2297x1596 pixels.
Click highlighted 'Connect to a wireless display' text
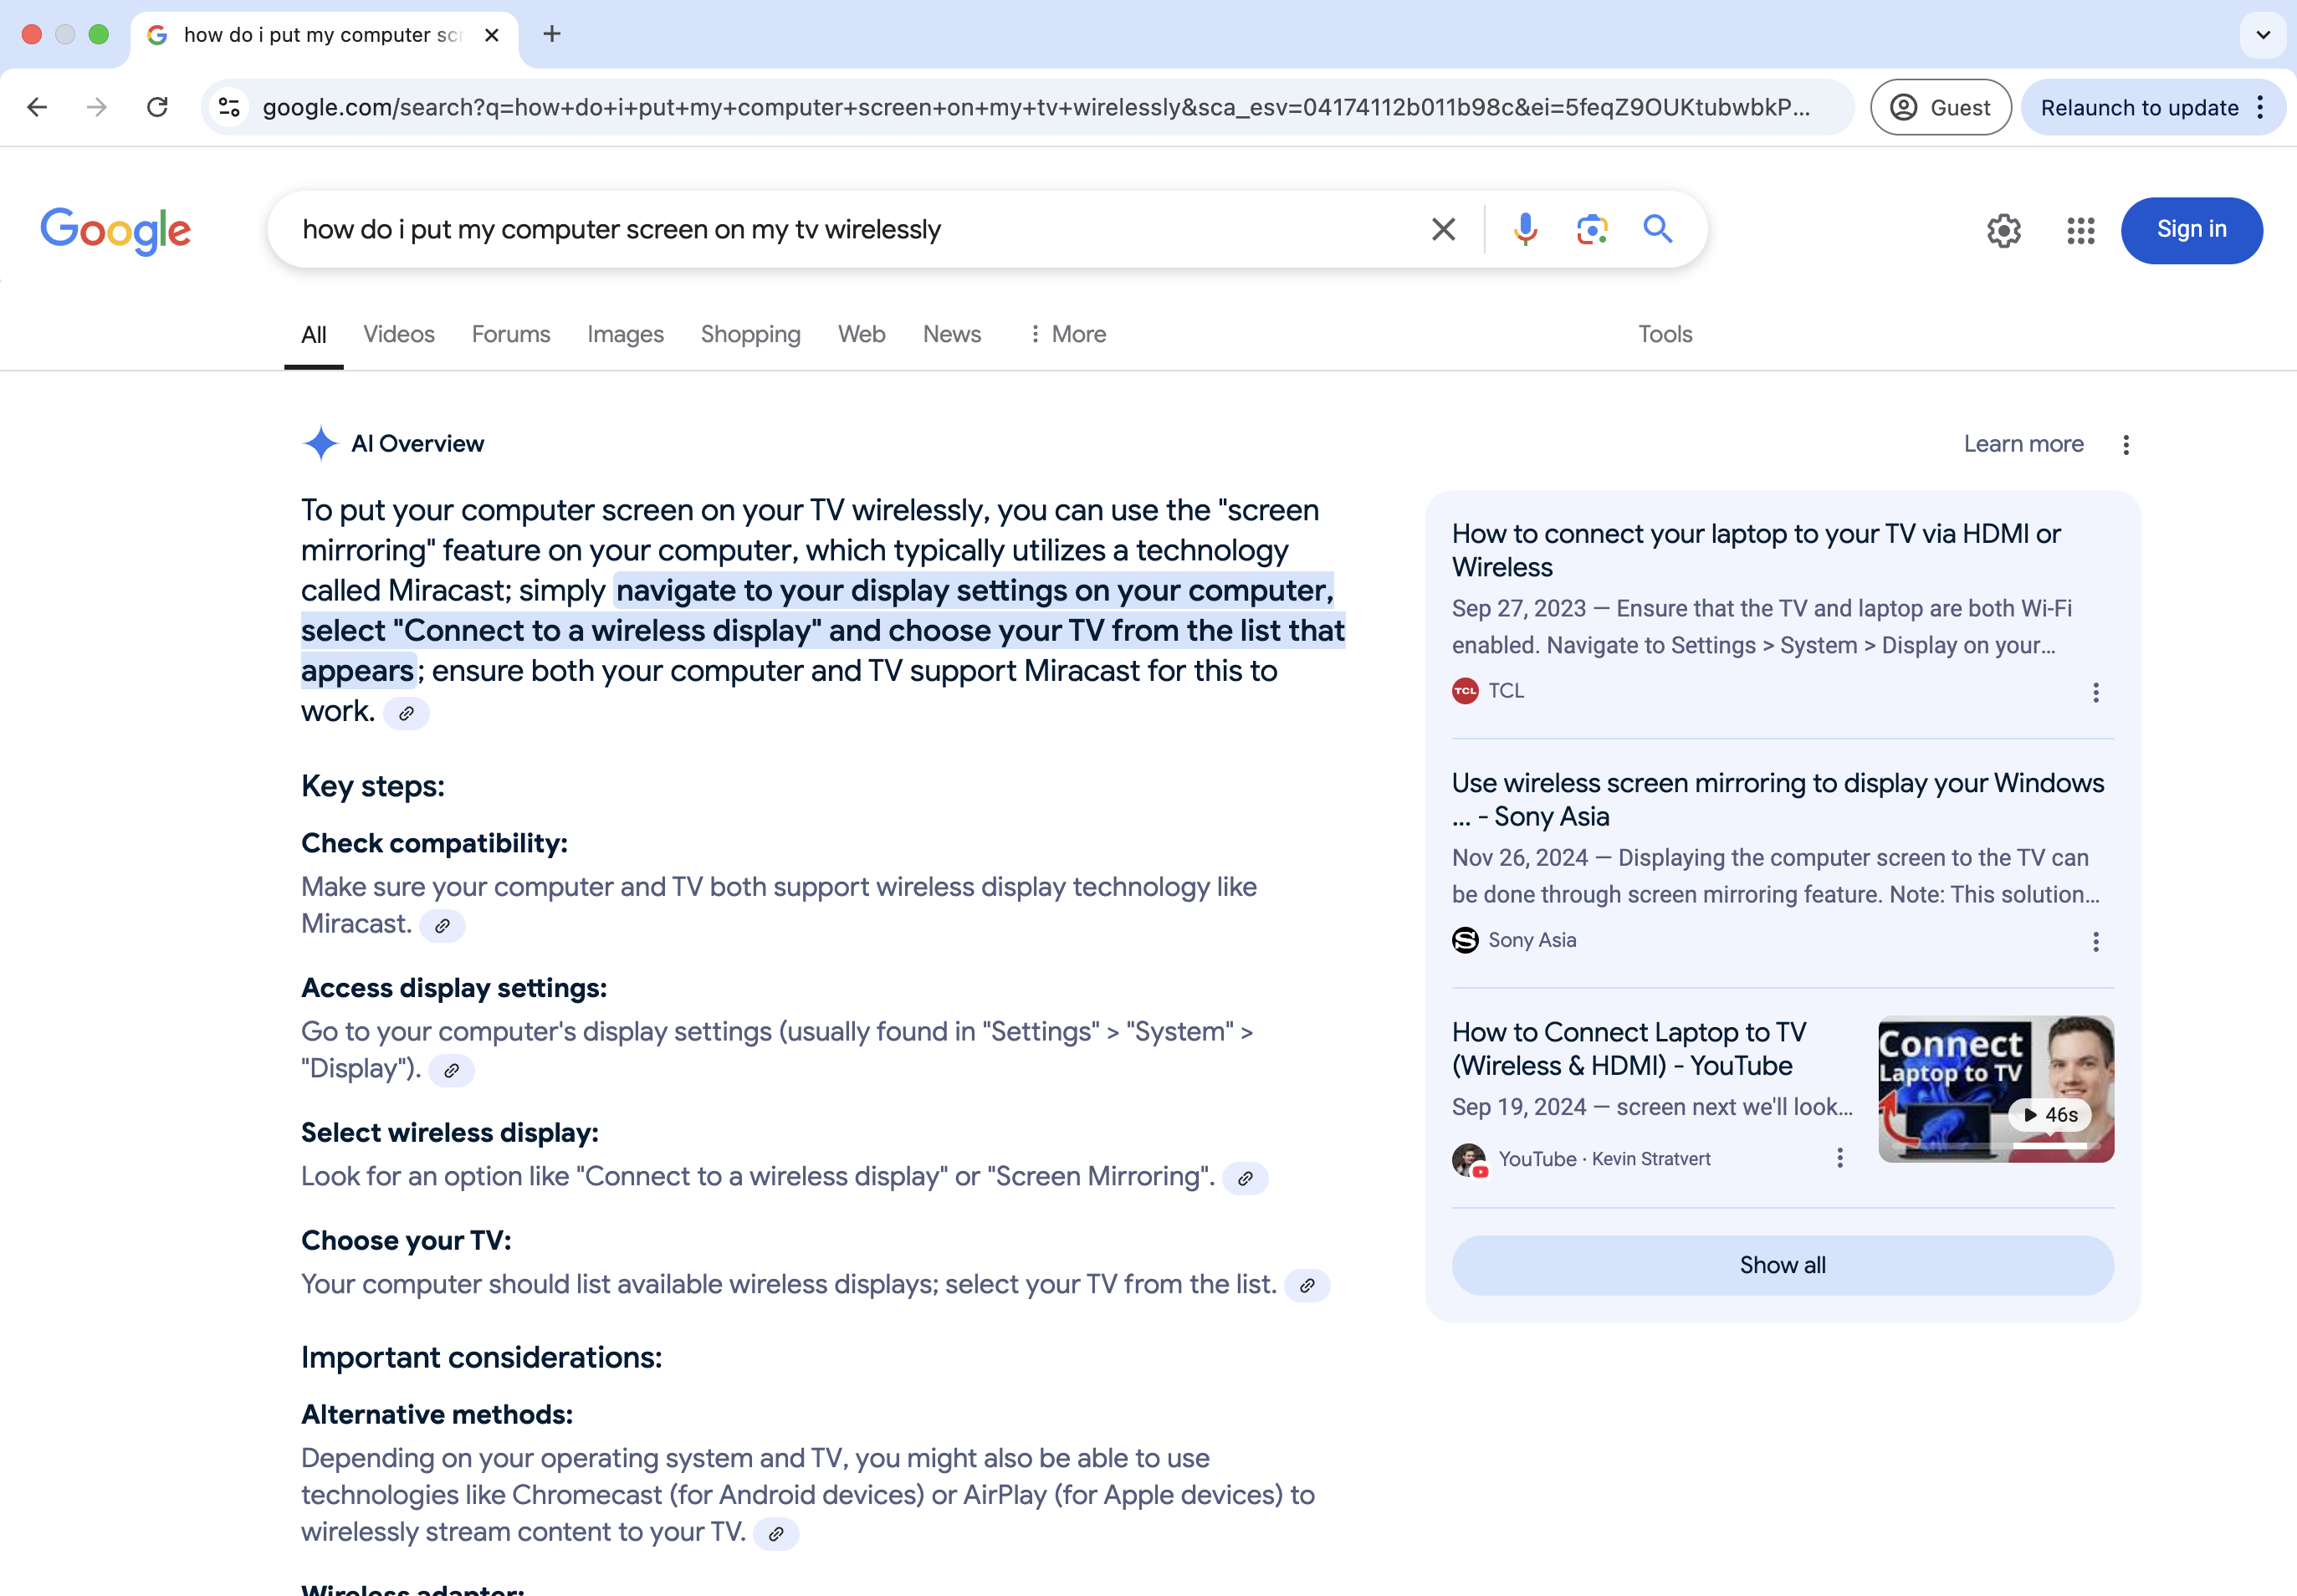click(x=607, y=630)
